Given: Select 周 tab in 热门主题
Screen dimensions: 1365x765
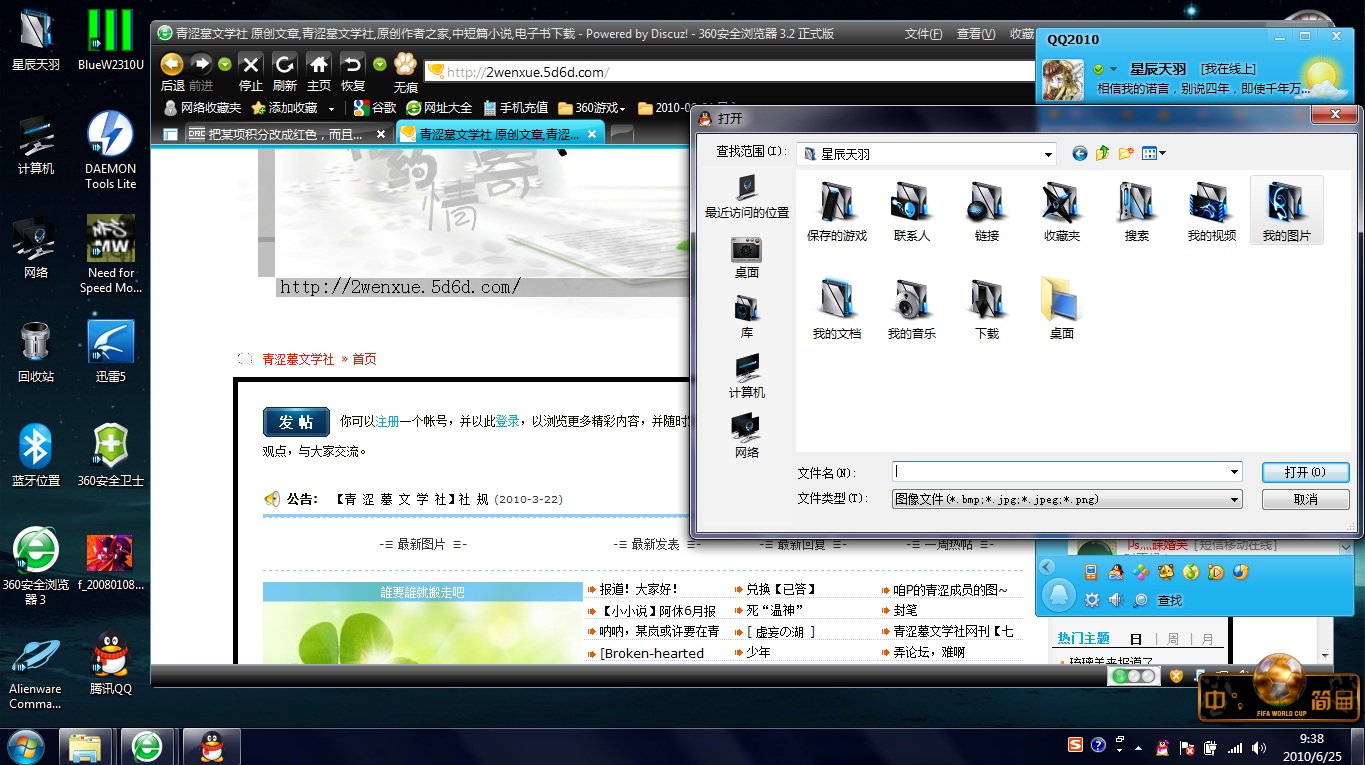Looking at the screenshot, I should (x=1173, y=639).
